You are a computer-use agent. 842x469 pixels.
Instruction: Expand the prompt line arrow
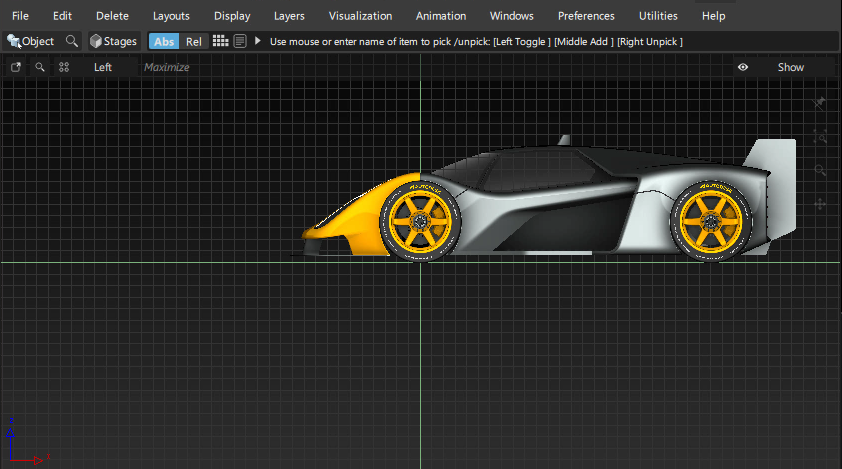[258, 41]
